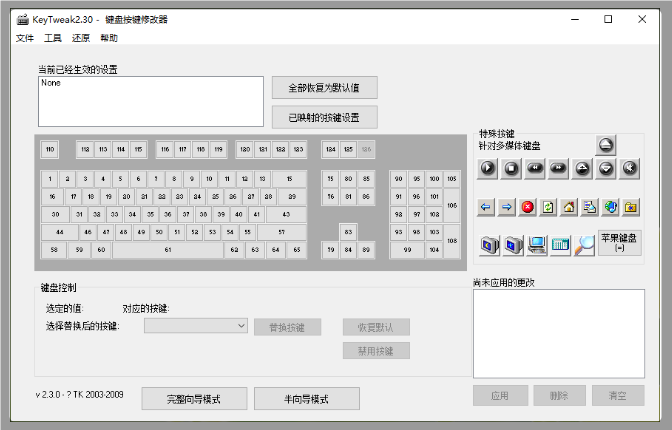Click the 已映射的按键设置 button

tap(324, 117)
